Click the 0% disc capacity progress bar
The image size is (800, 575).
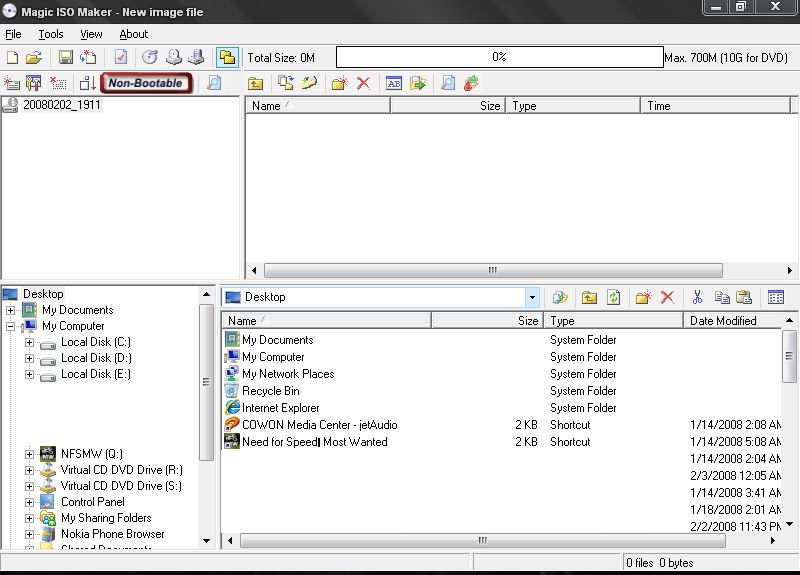(499, 57)
